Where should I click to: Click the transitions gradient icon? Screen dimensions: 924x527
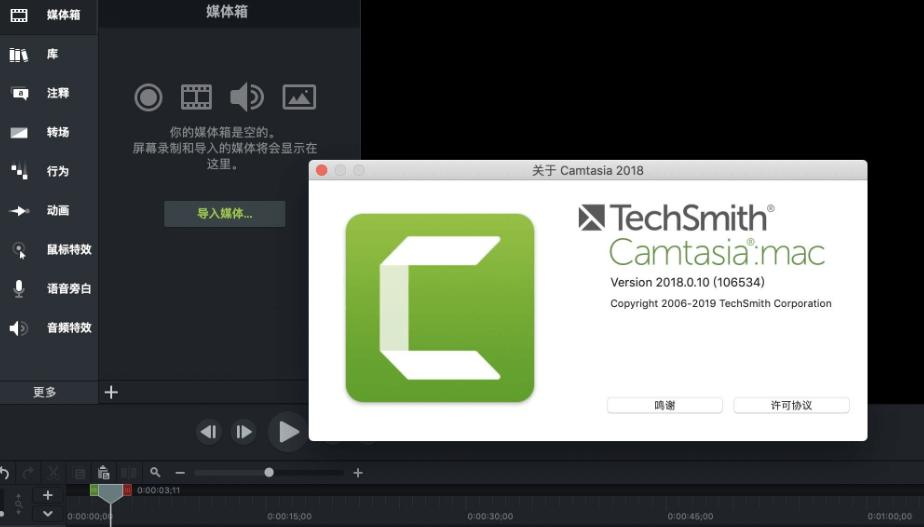19,133
